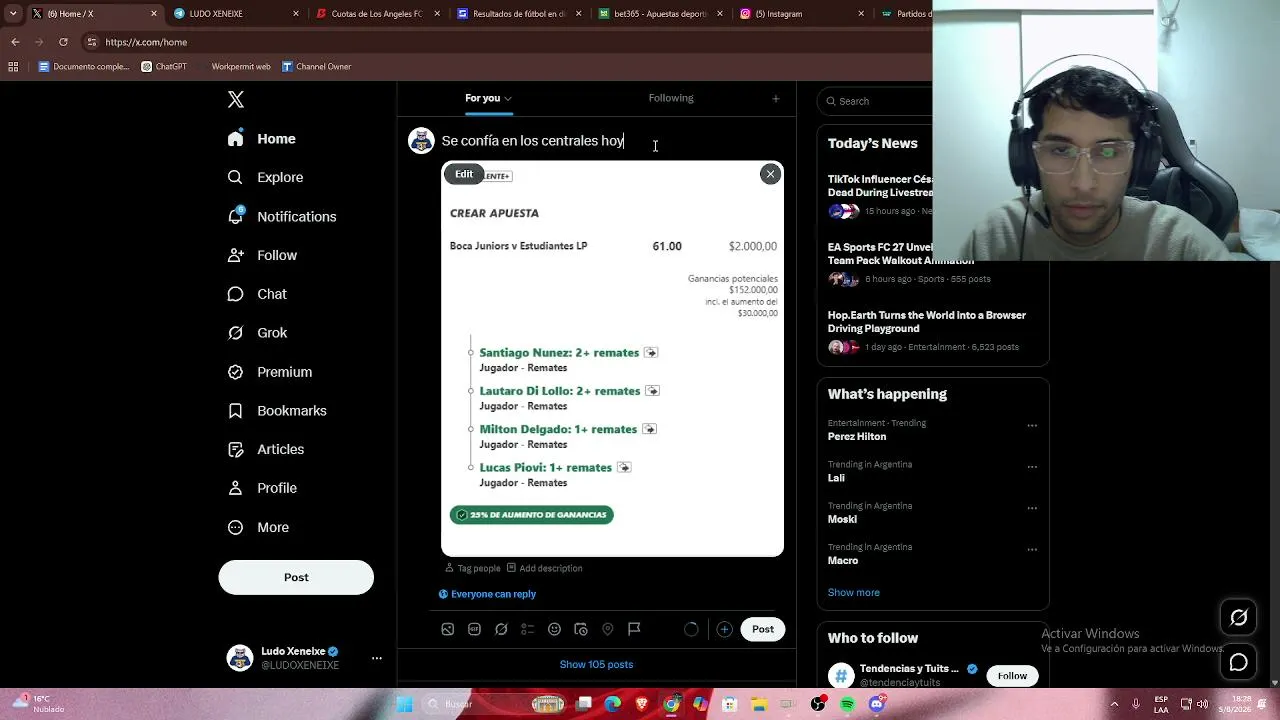Click the browser back arrow
This screenshot has width=1280, height=720.
coord(15,42)
